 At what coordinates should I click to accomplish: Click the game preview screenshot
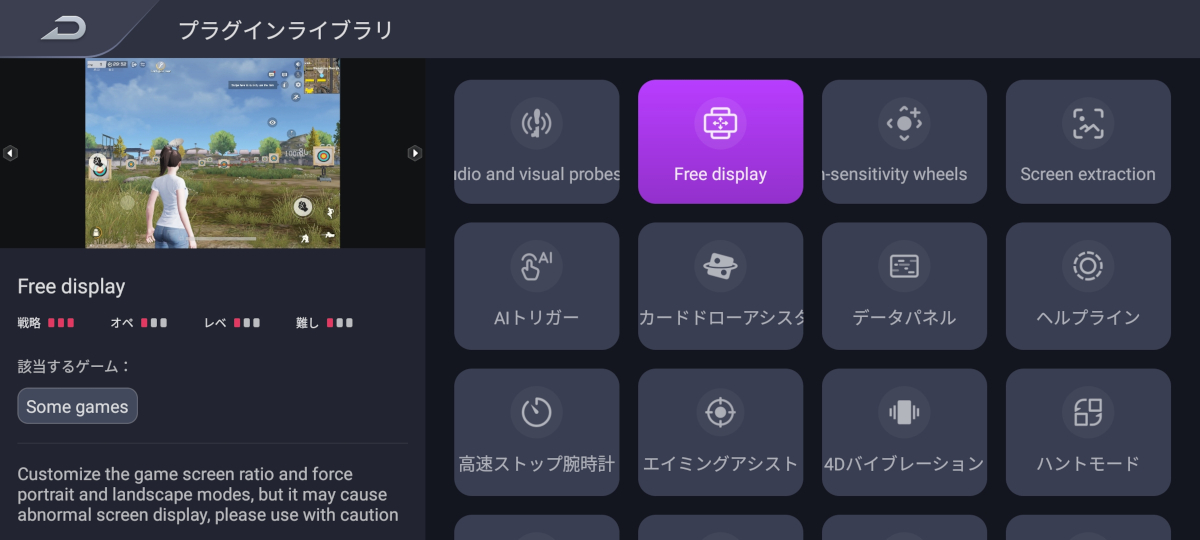pos(212,153)
